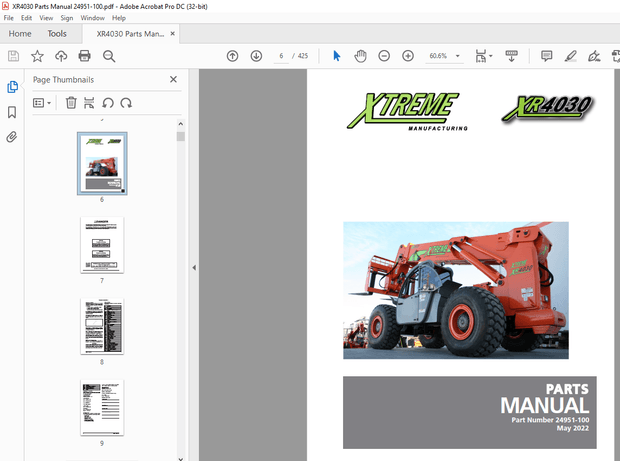
Task: Zoom in with plus icon
Action: pyautogui.click(x=408, y=56)
